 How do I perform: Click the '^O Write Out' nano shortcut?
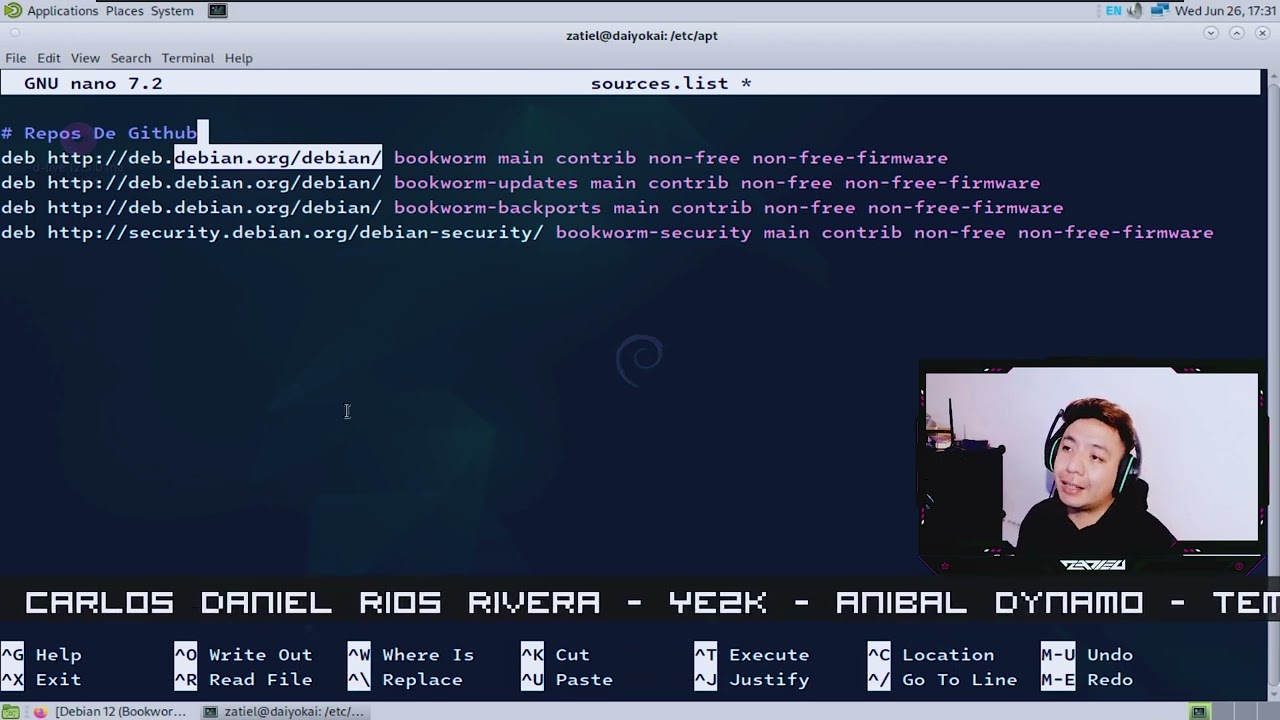(243, 655)
